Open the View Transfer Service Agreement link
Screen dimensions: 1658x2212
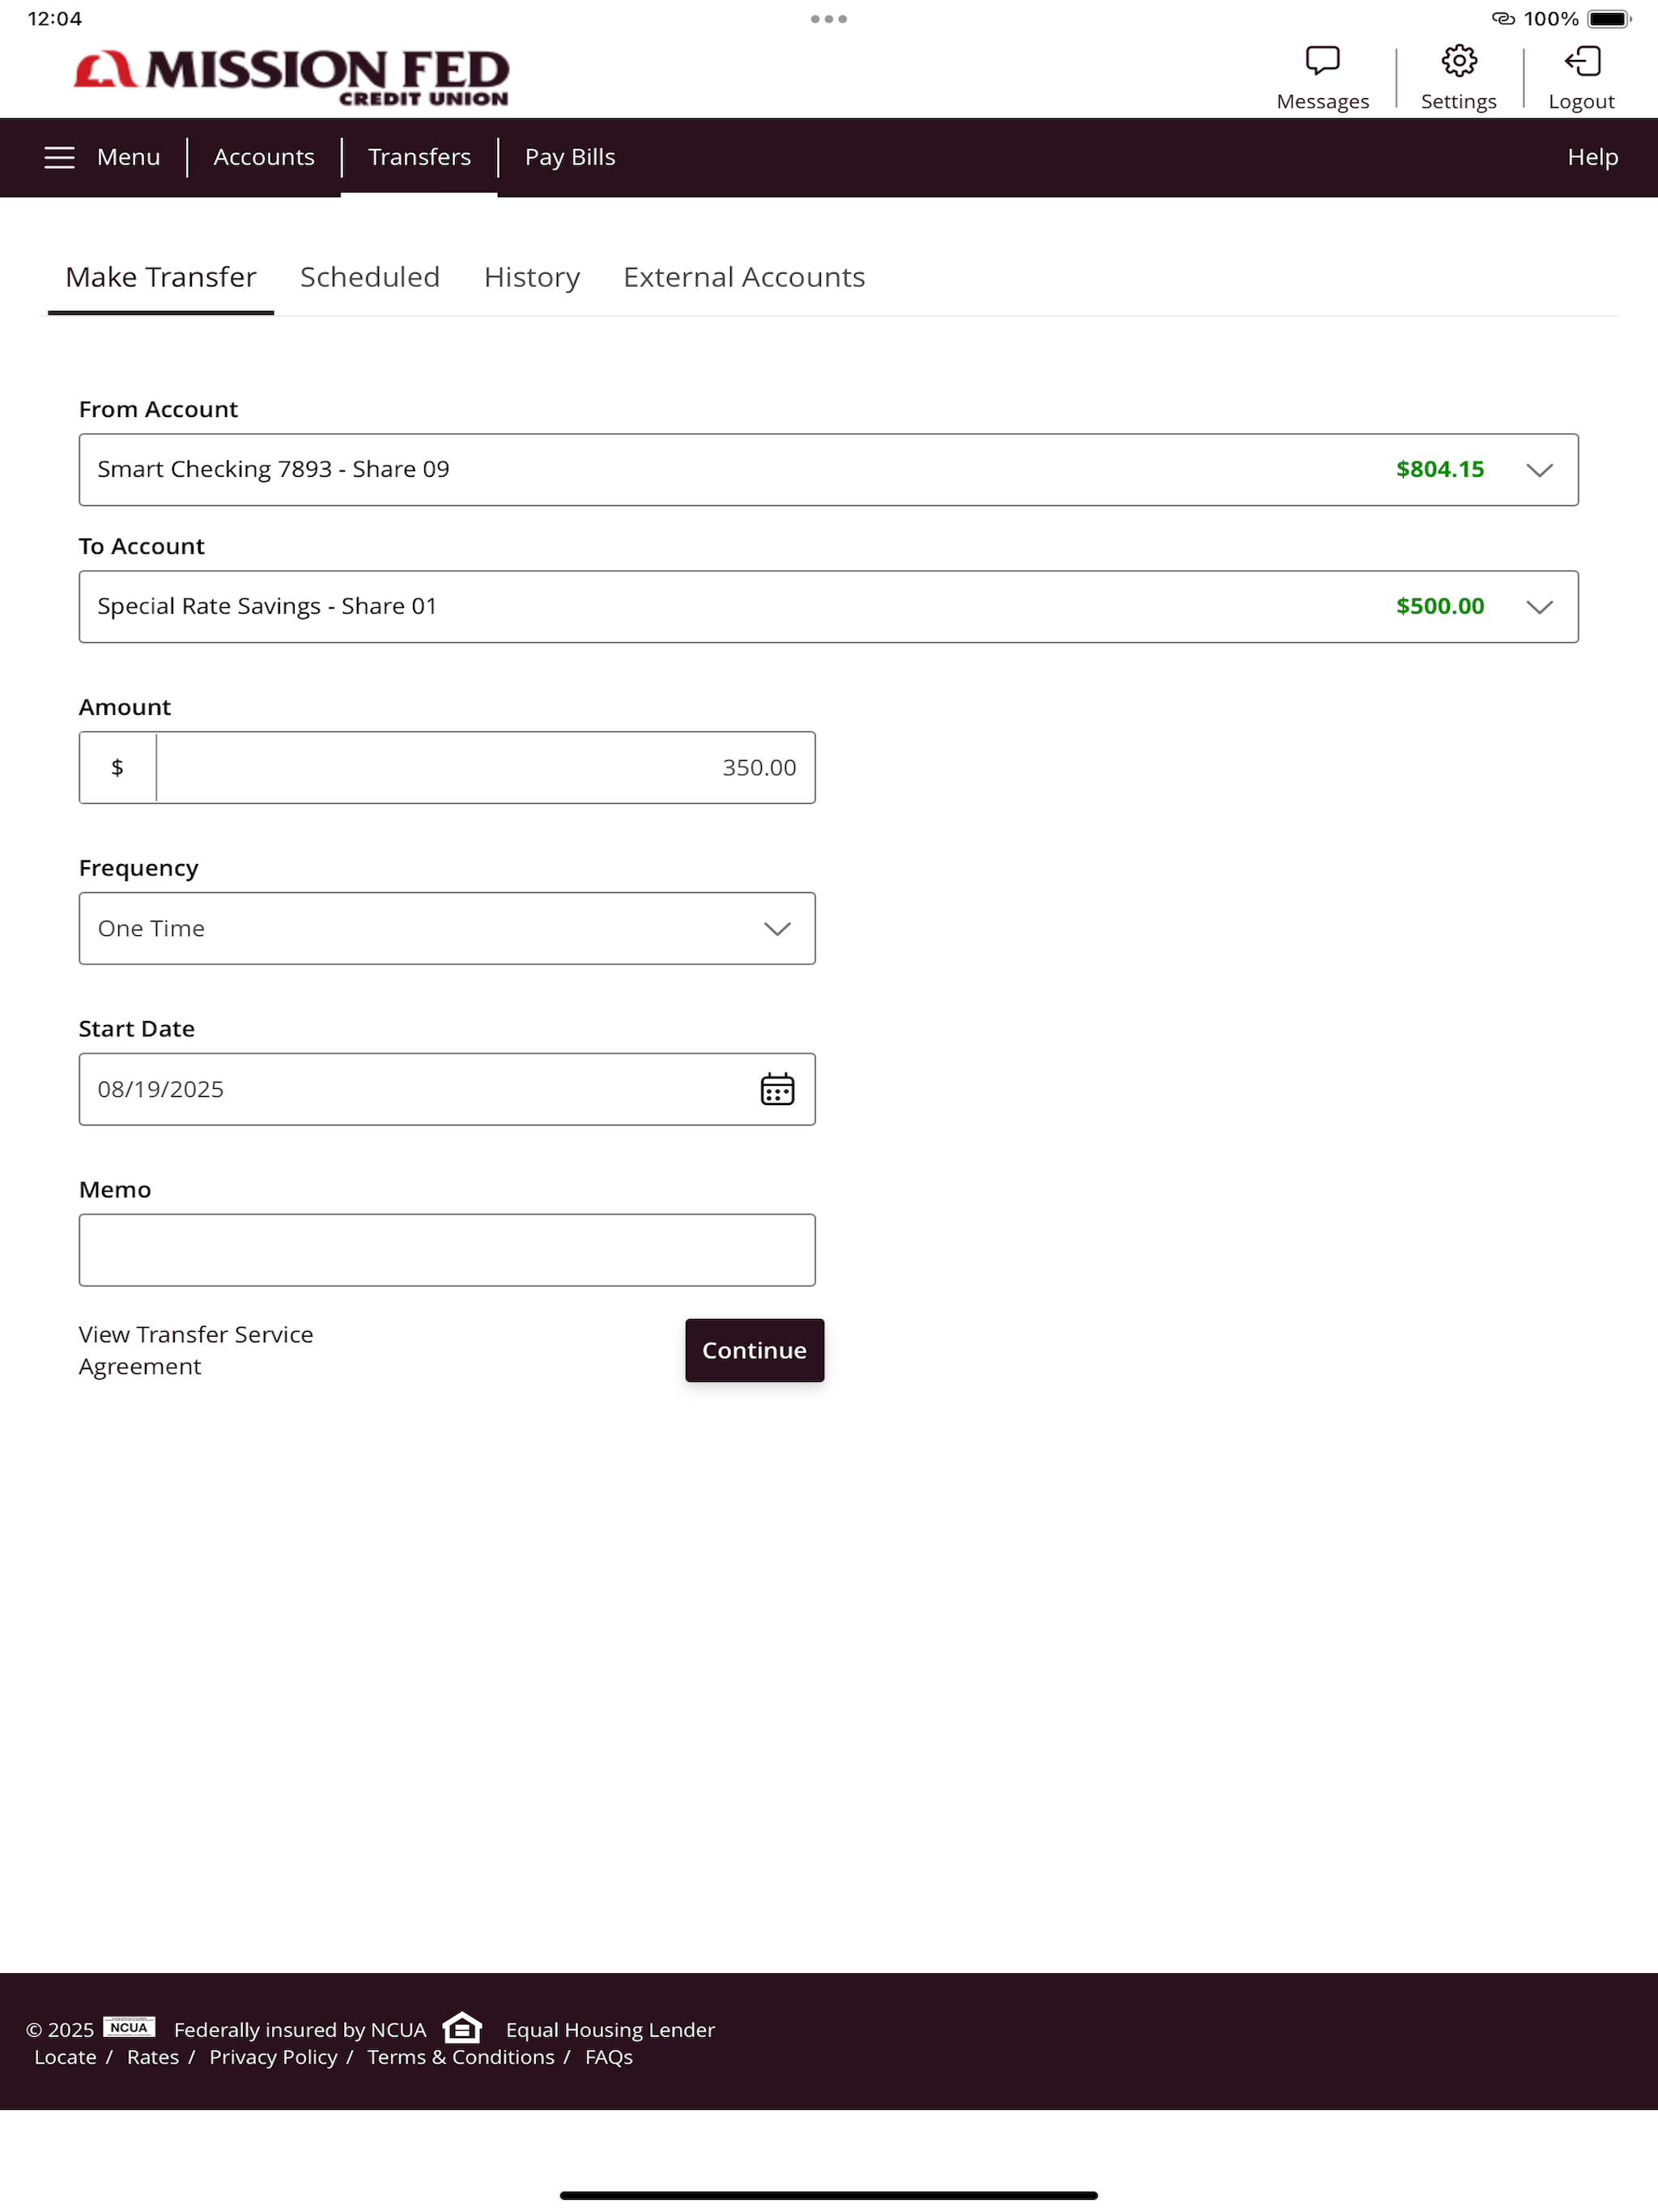pyautogui.click(x=196, y=1350)
